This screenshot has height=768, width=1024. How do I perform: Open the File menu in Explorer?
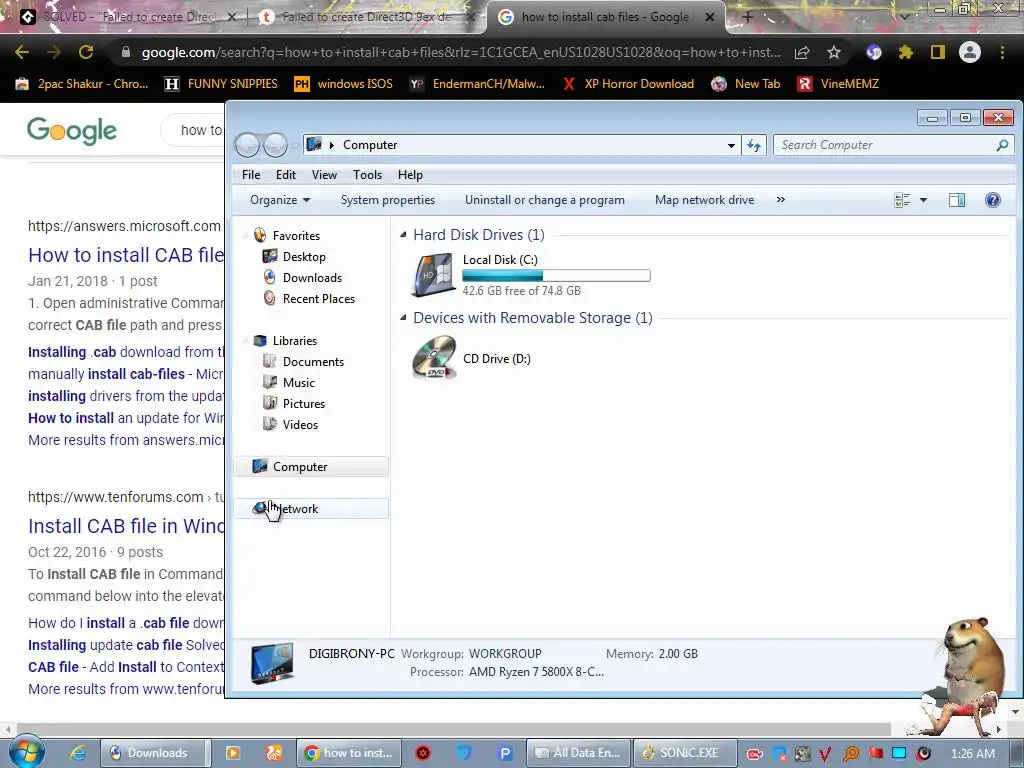point(251,175)
